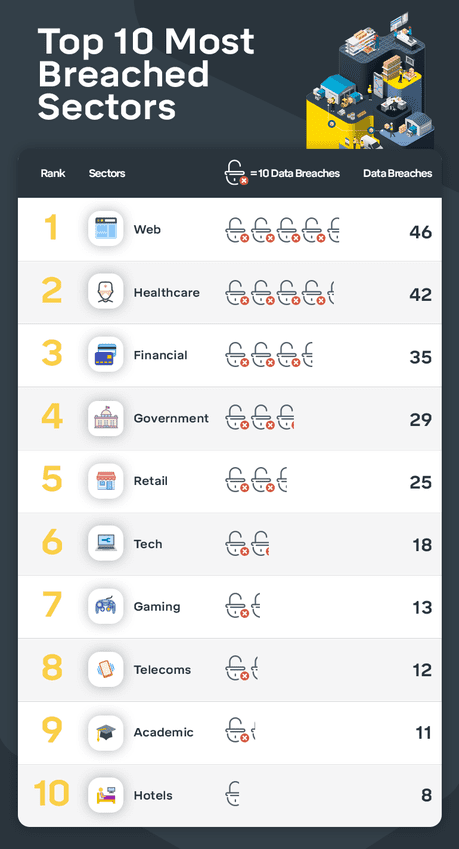This screenshot has width=459, height=849.
Task: Select the Hotels bed icon
Action: 106,795
